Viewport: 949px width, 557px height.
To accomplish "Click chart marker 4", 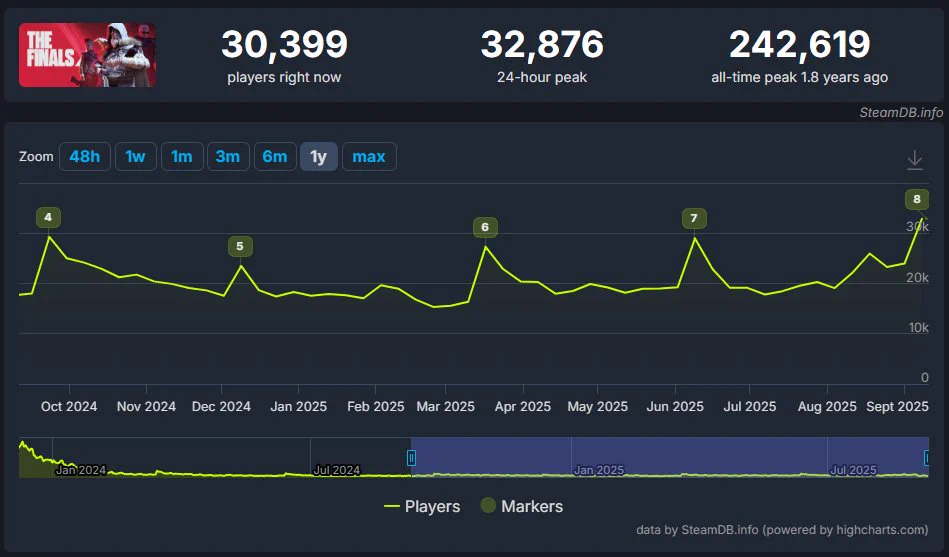I will point(48,217).
